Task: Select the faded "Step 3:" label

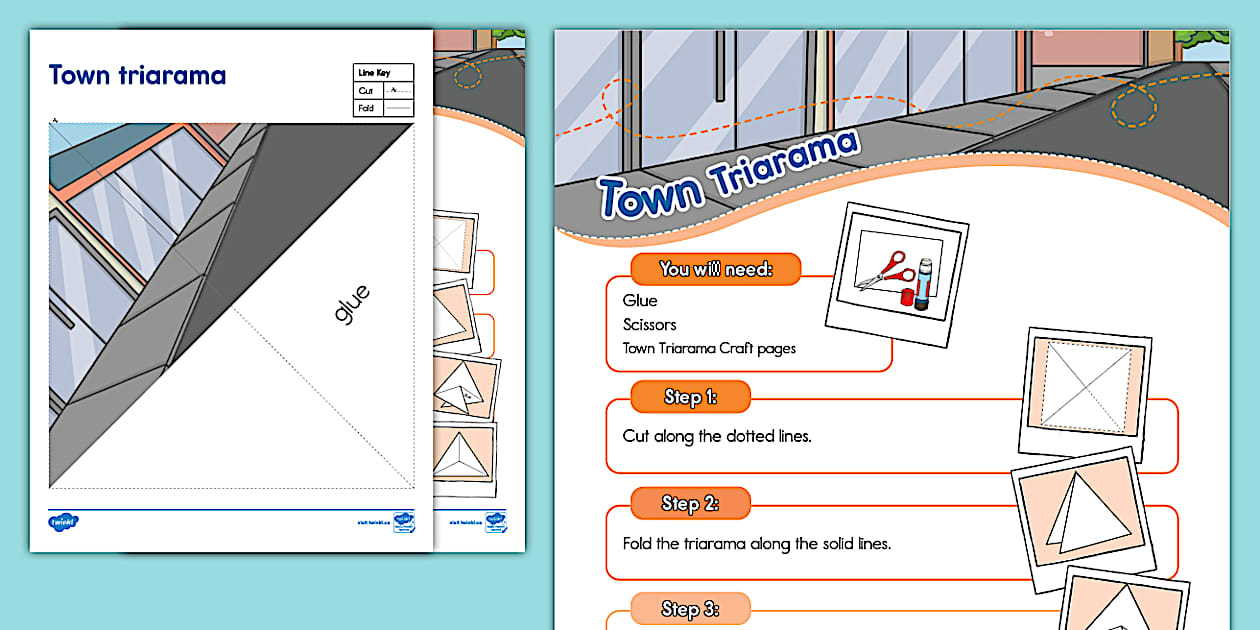Action: [690, 608]
